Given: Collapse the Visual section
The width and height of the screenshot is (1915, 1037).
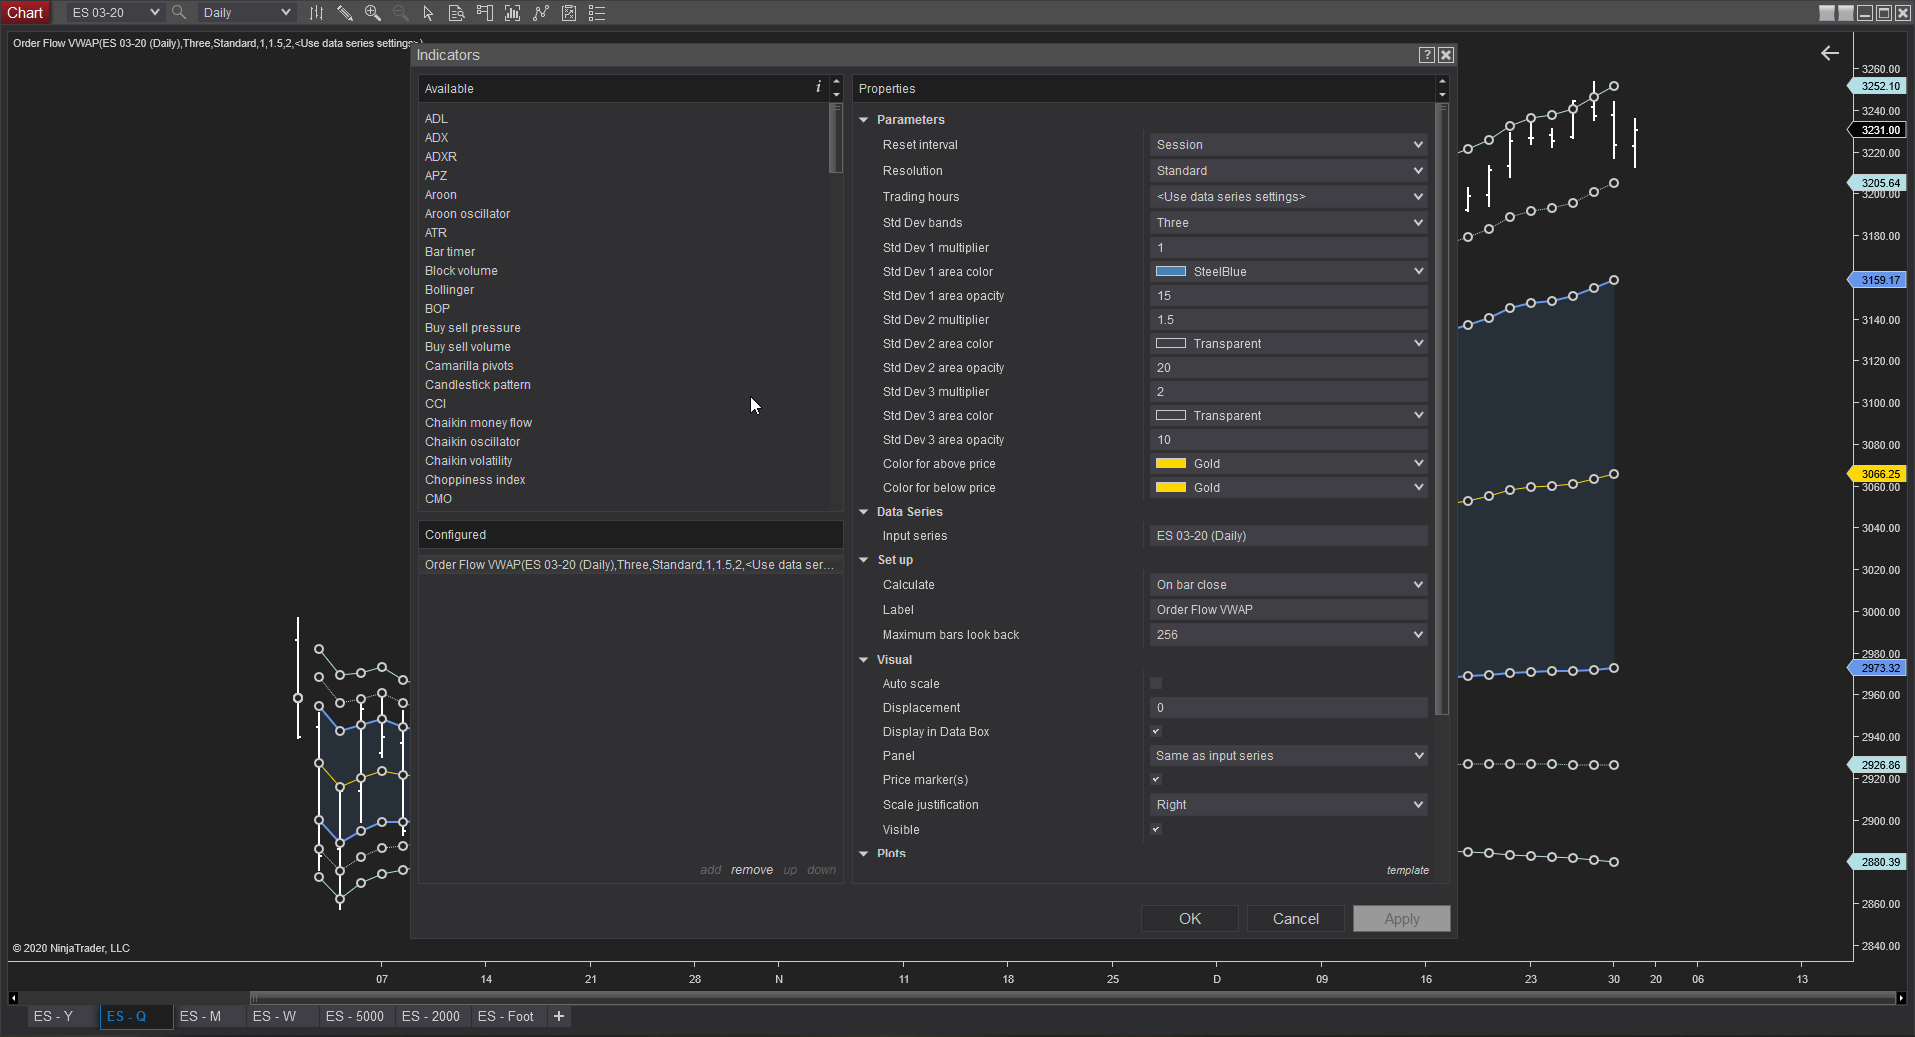Looking at the screenshot, I should coord(864,660).
